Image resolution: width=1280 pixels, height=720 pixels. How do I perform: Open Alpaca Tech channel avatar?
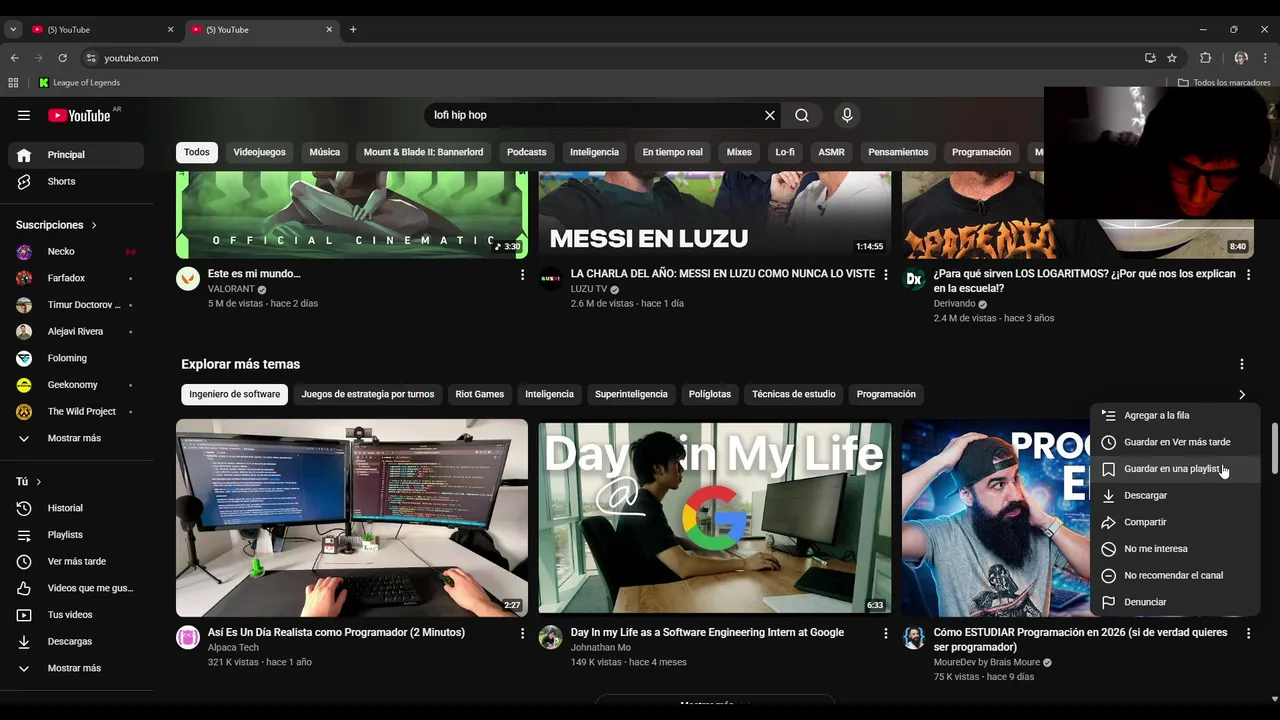coord(188,638)
